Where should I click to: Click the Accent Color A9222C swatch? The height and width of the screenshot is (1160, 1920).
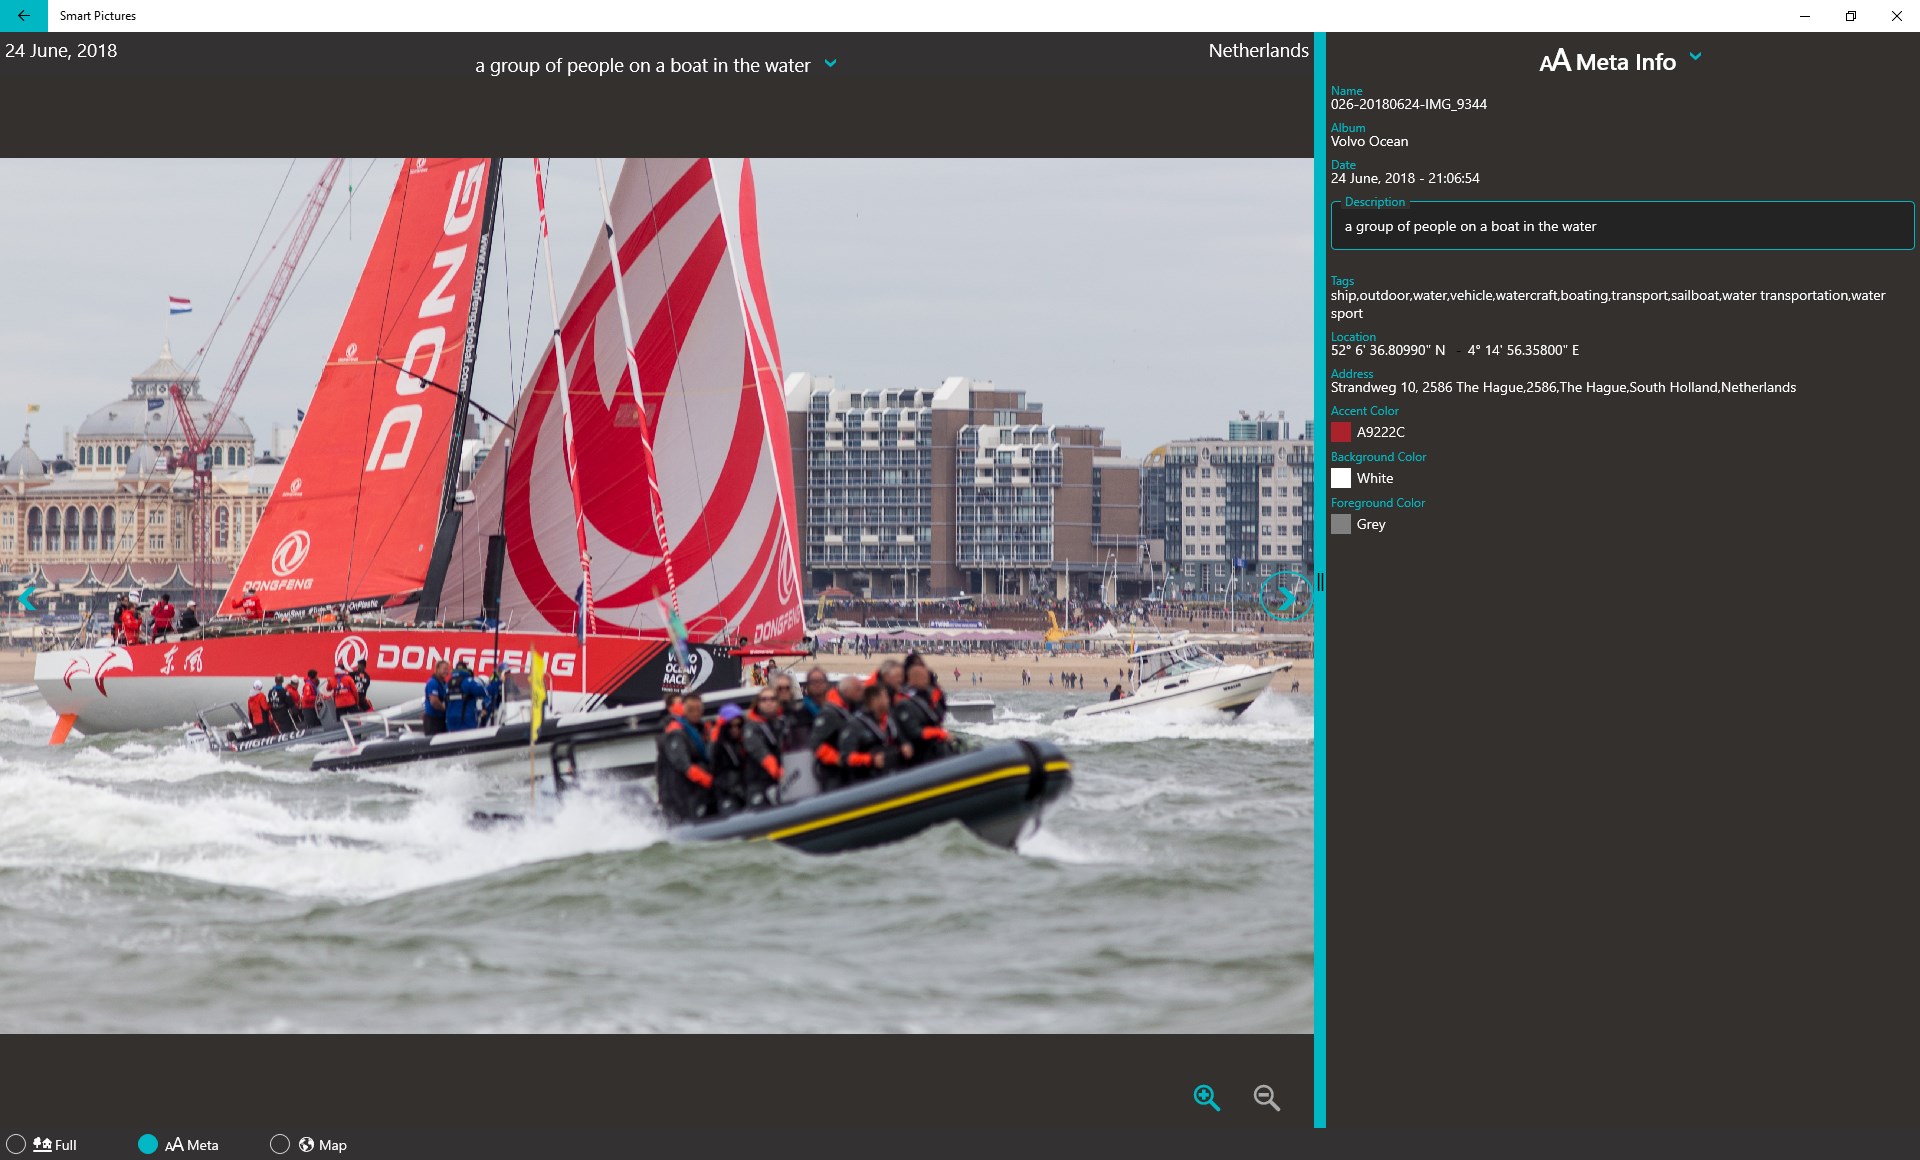1341,432
